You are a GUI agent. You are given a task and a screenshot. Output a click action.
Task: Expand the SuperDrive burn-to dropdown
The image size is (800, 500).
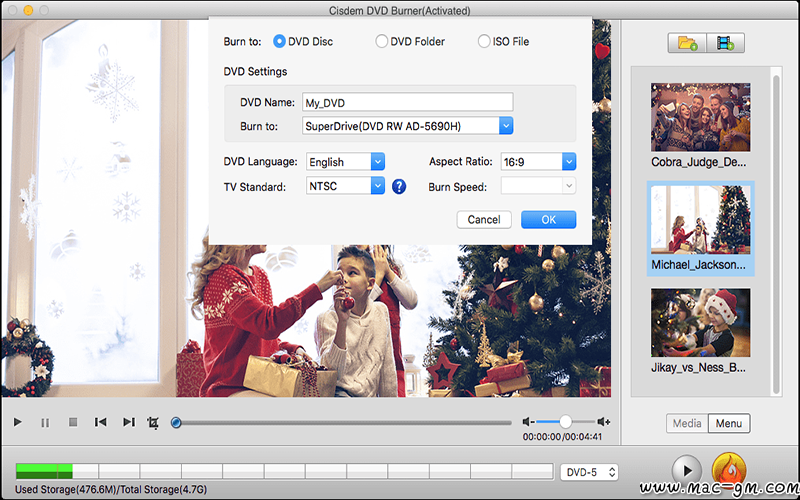coord(506,126)
